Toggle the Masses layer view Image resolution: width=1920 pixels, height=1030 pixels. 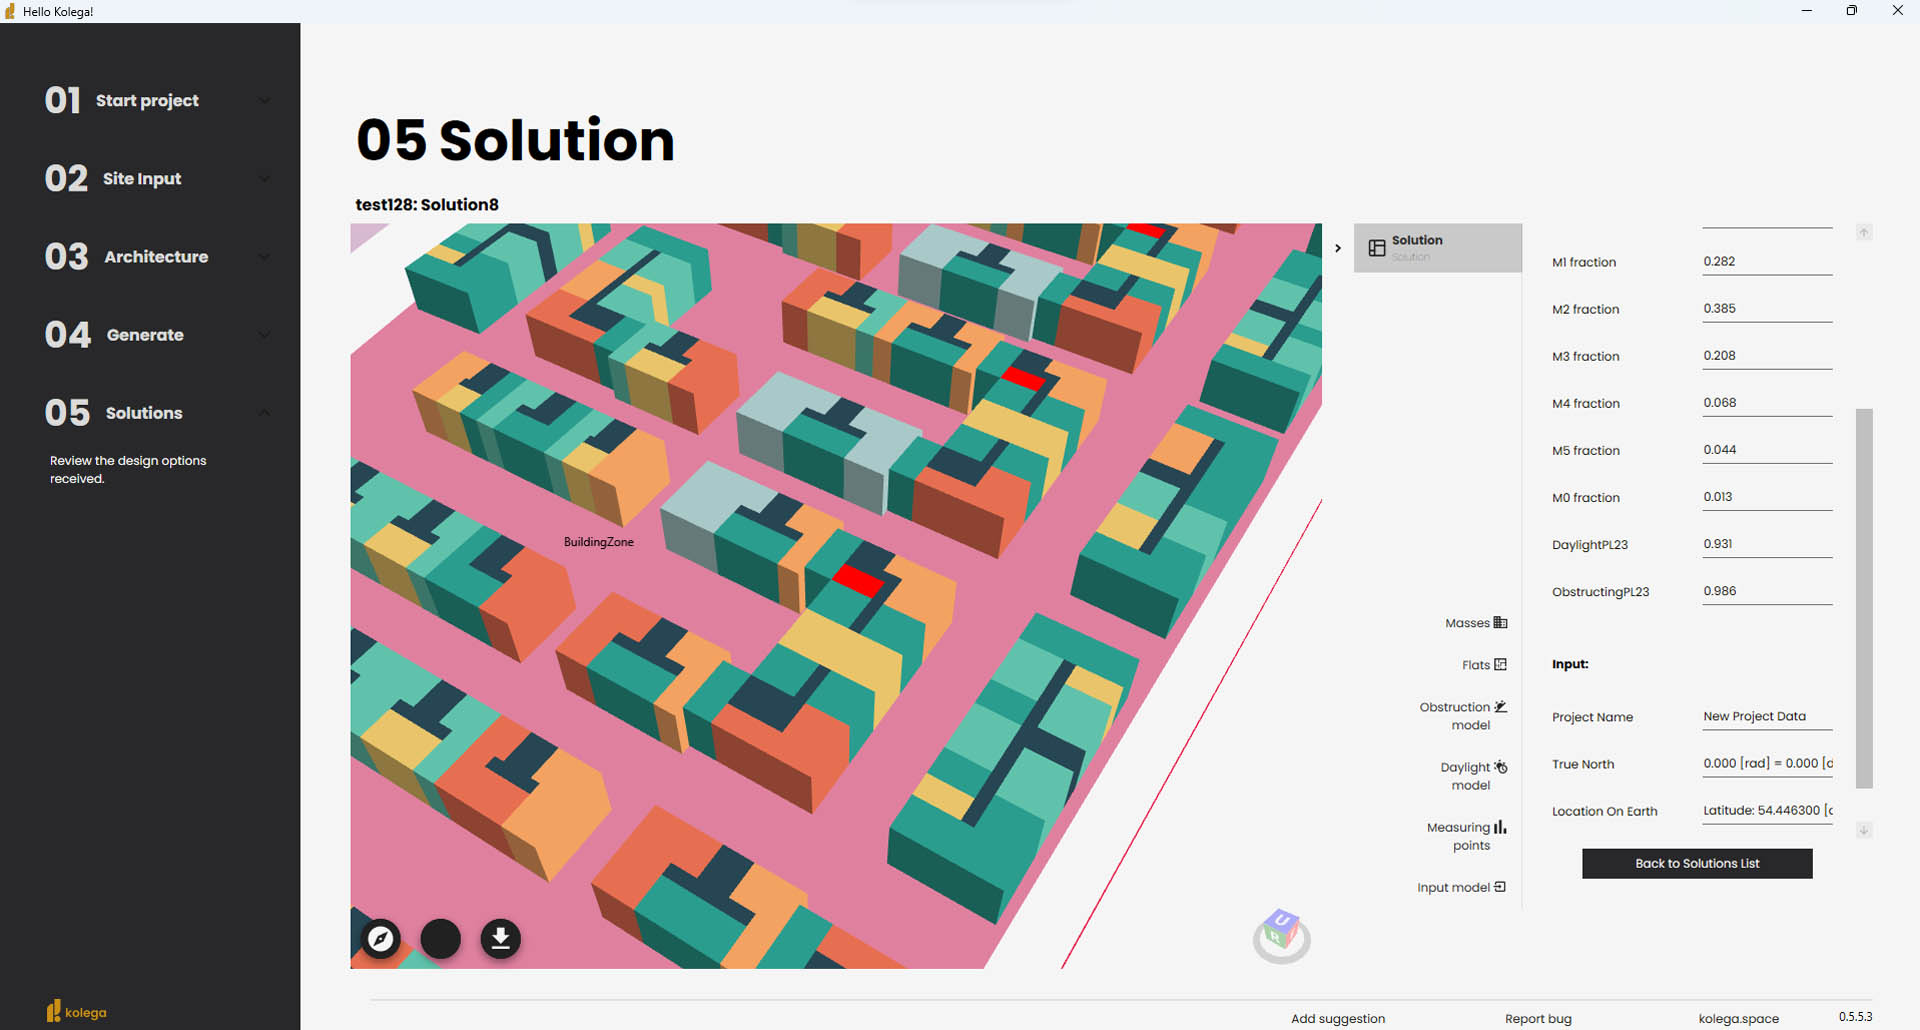[x=1476, y=623]
